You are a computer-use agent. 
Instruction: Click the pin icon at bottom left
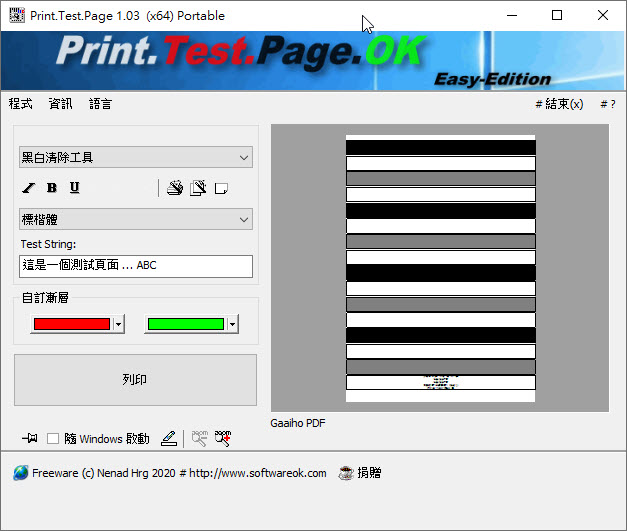point(30,438)
